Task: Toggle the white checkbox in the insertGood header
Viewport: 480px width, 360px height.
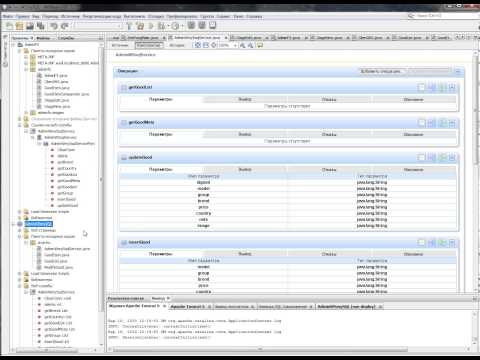Action: tap(422, 242)
